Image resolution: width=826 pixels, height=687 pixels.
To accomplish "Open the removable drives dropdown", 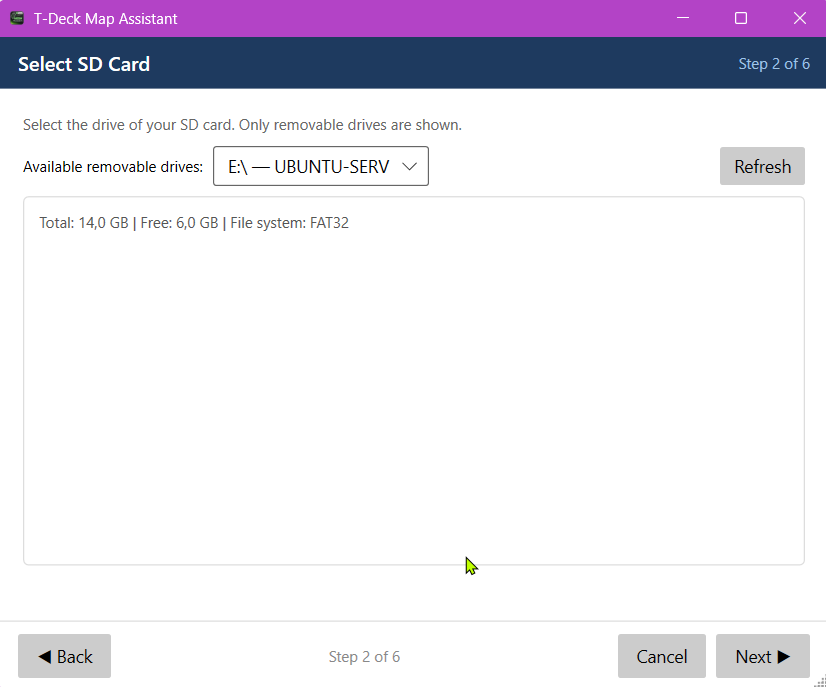I will click(321, 166).
